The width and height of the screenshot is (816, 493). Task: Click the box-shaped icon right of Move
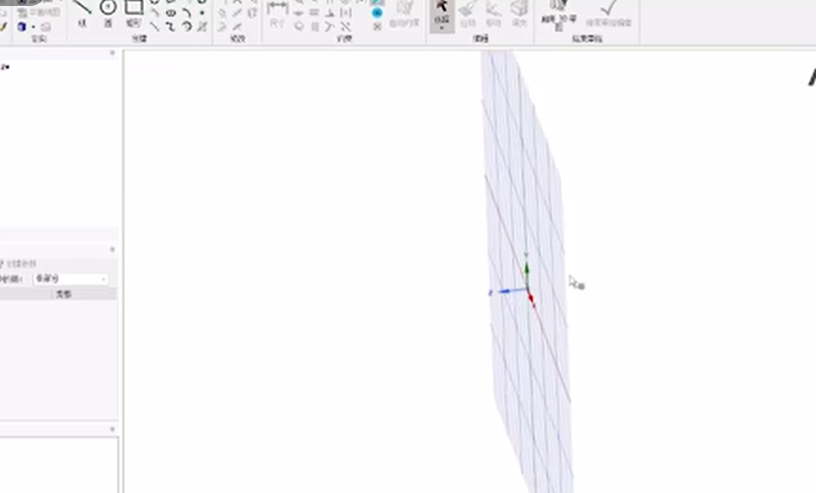point(519,8)
